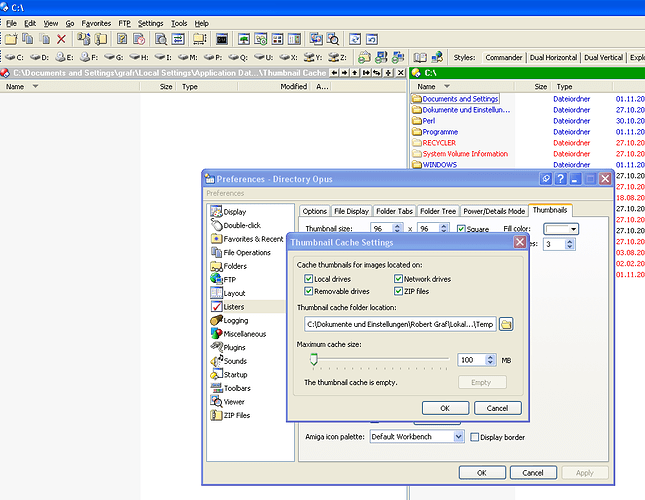This screenshot has width=645, height=500.
Task: Open network drive Z:
Action: [338, 58]
